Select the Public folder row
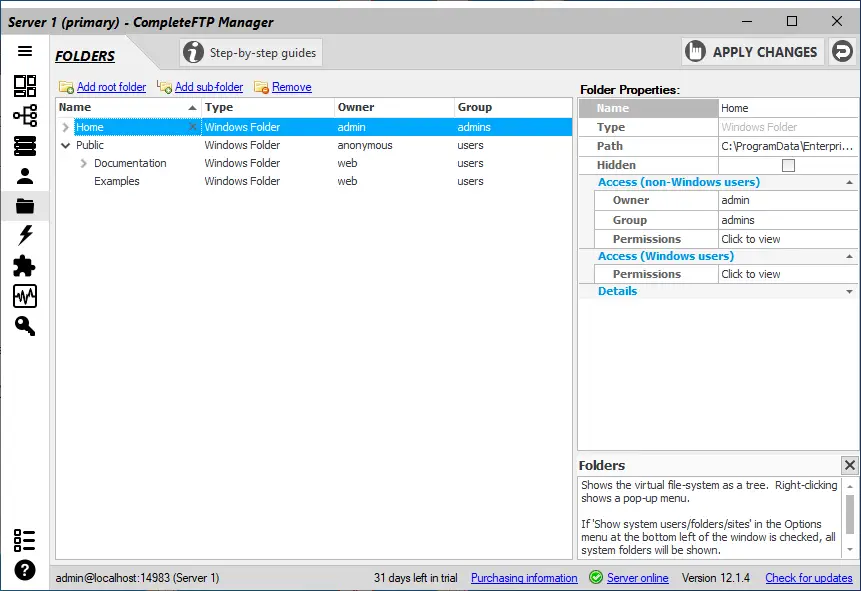This screenshot has width=861, height=591. pos(314,146)
